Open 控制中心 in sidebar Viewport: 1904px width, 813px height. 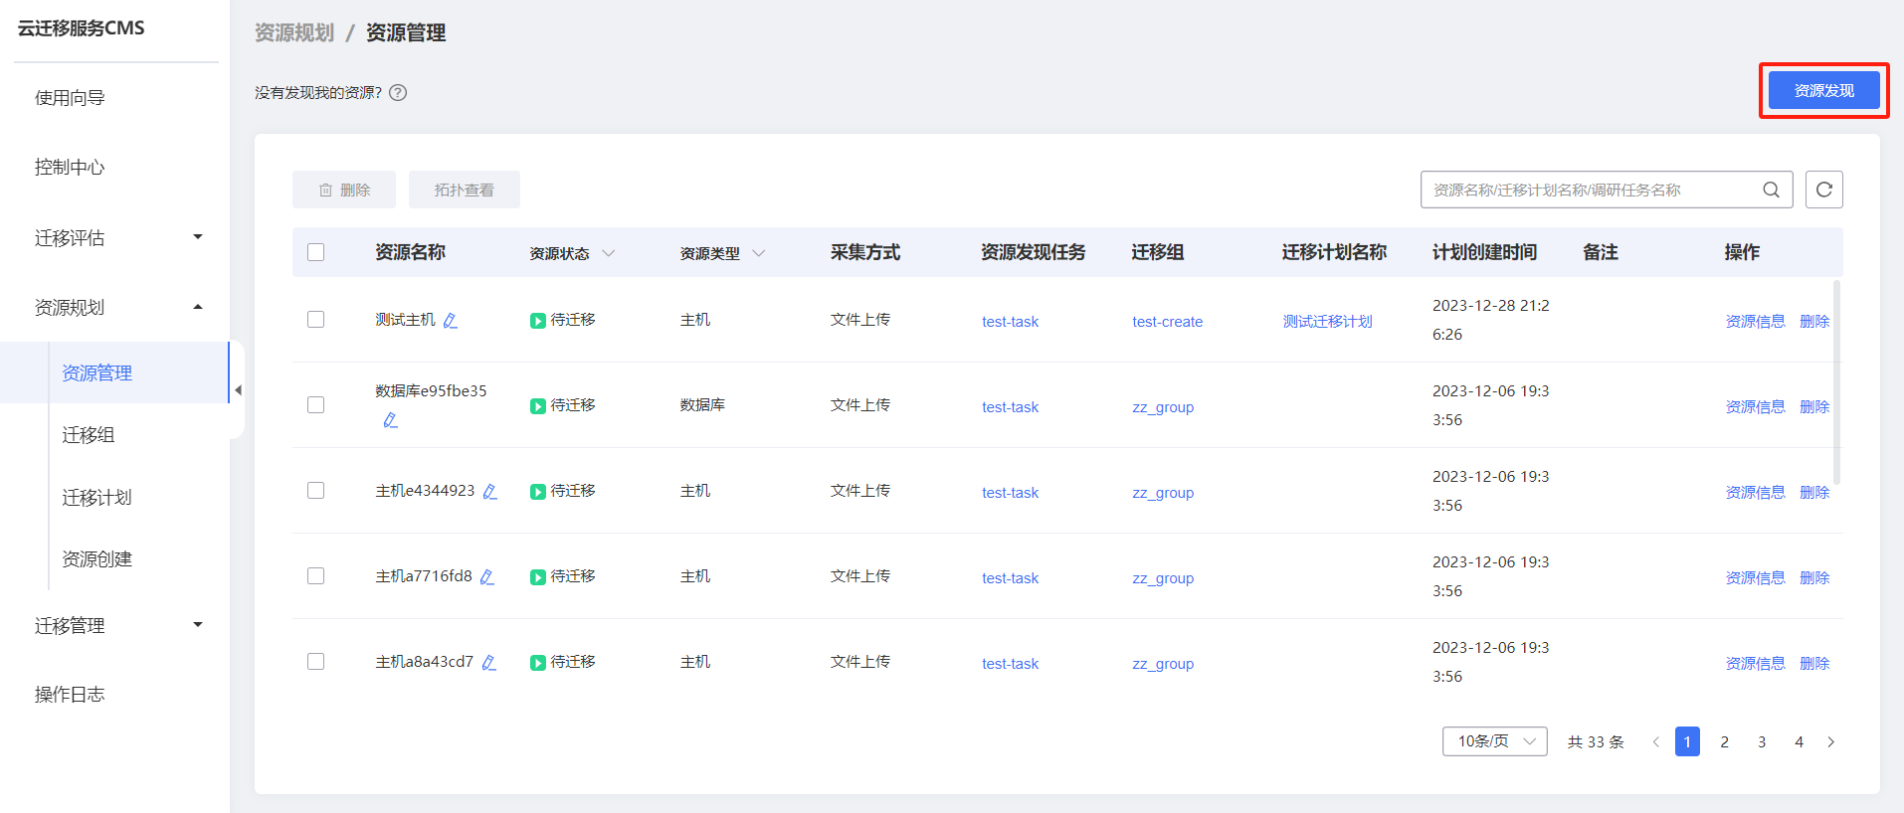(70, 167)
